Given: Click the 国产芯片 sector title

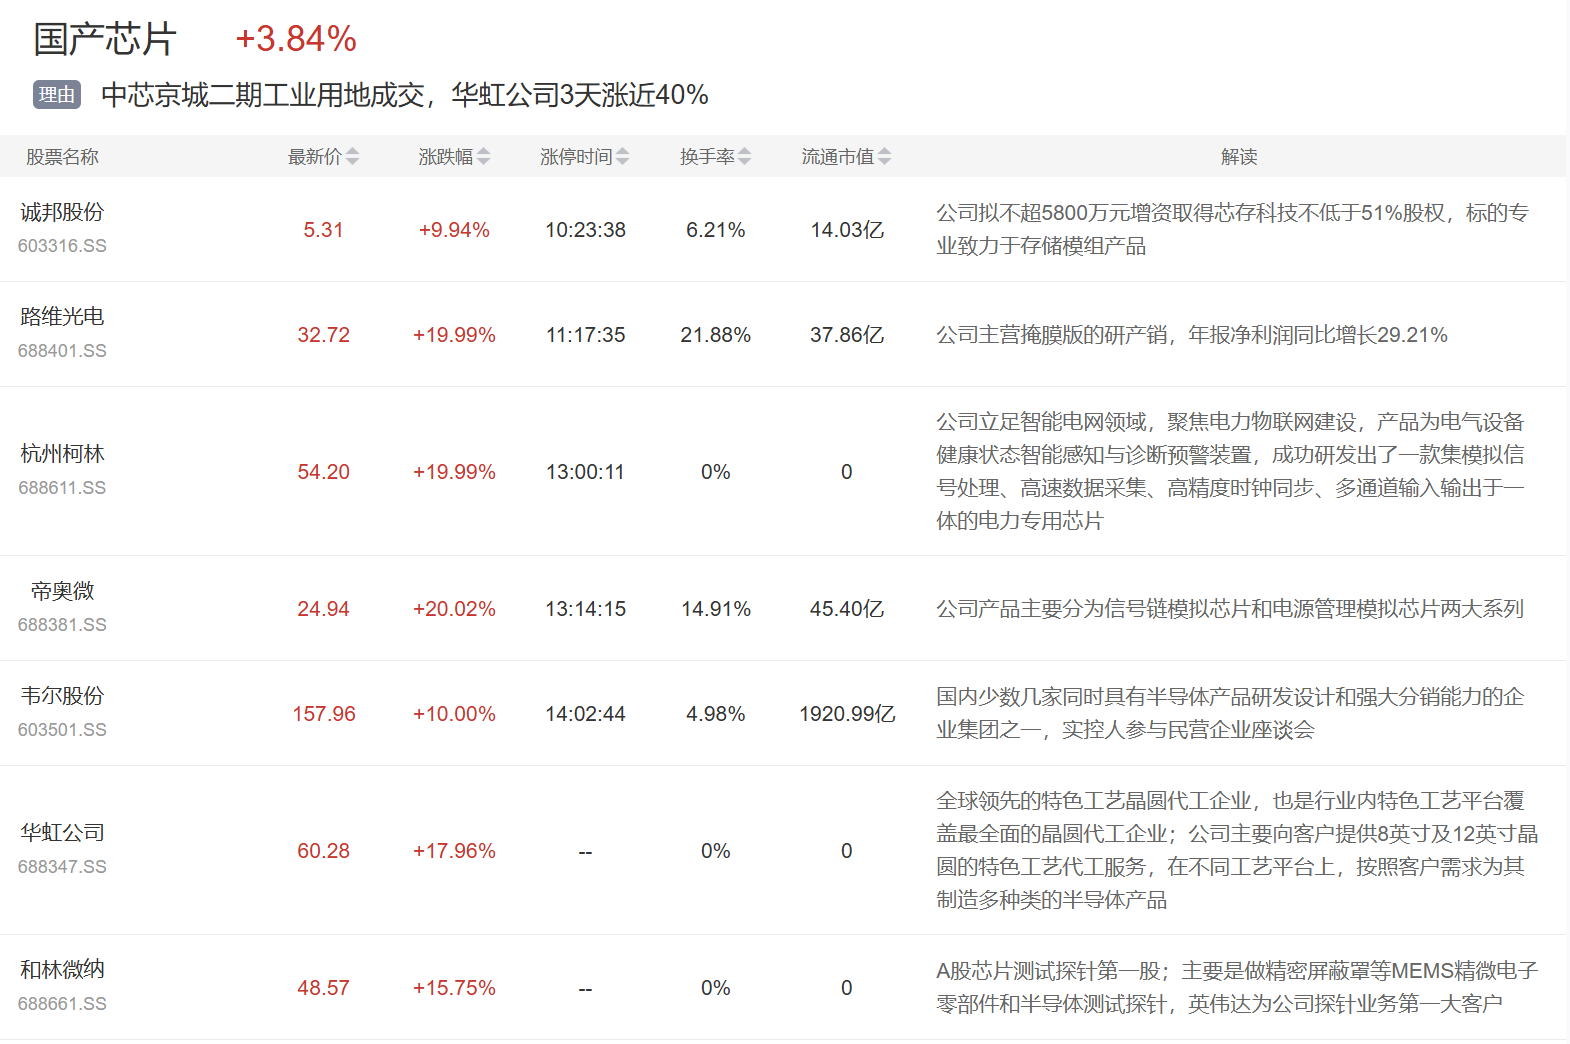Looking at the screenshot, I should [x=105, y=40].
